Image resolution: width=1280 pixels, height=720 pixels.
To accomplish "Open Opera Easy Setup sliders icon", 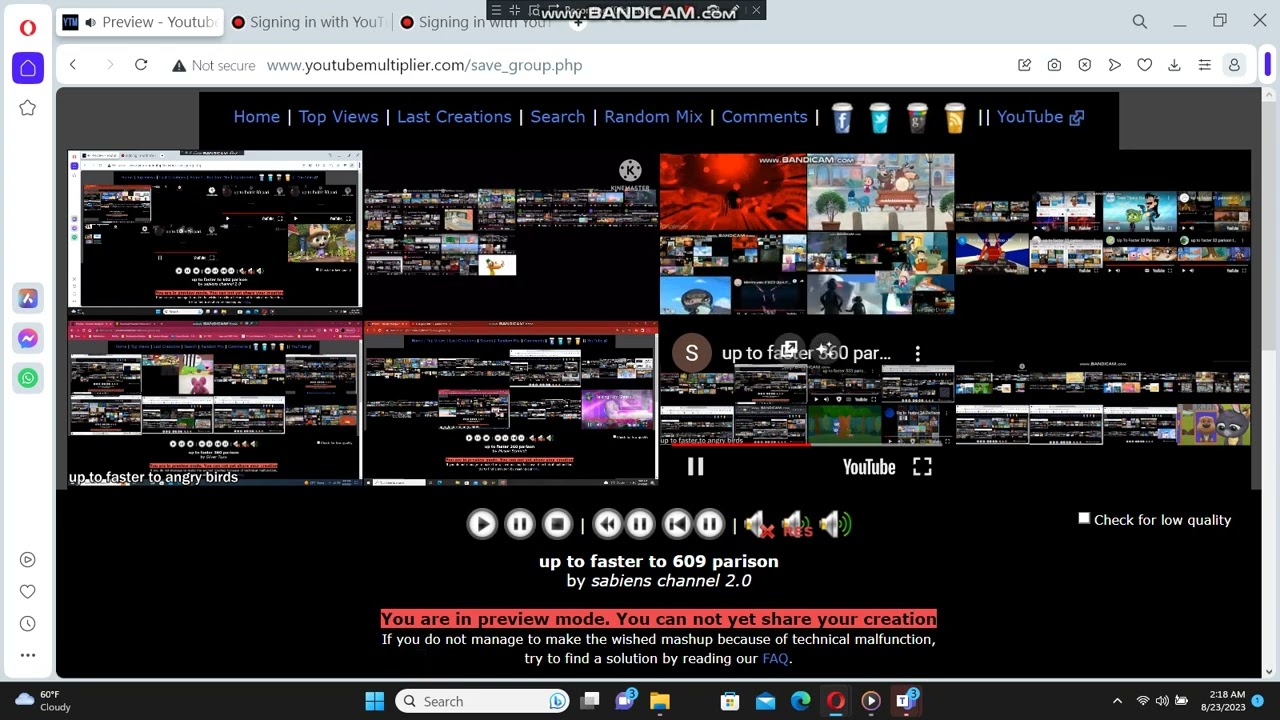I will click(1204, 65).
